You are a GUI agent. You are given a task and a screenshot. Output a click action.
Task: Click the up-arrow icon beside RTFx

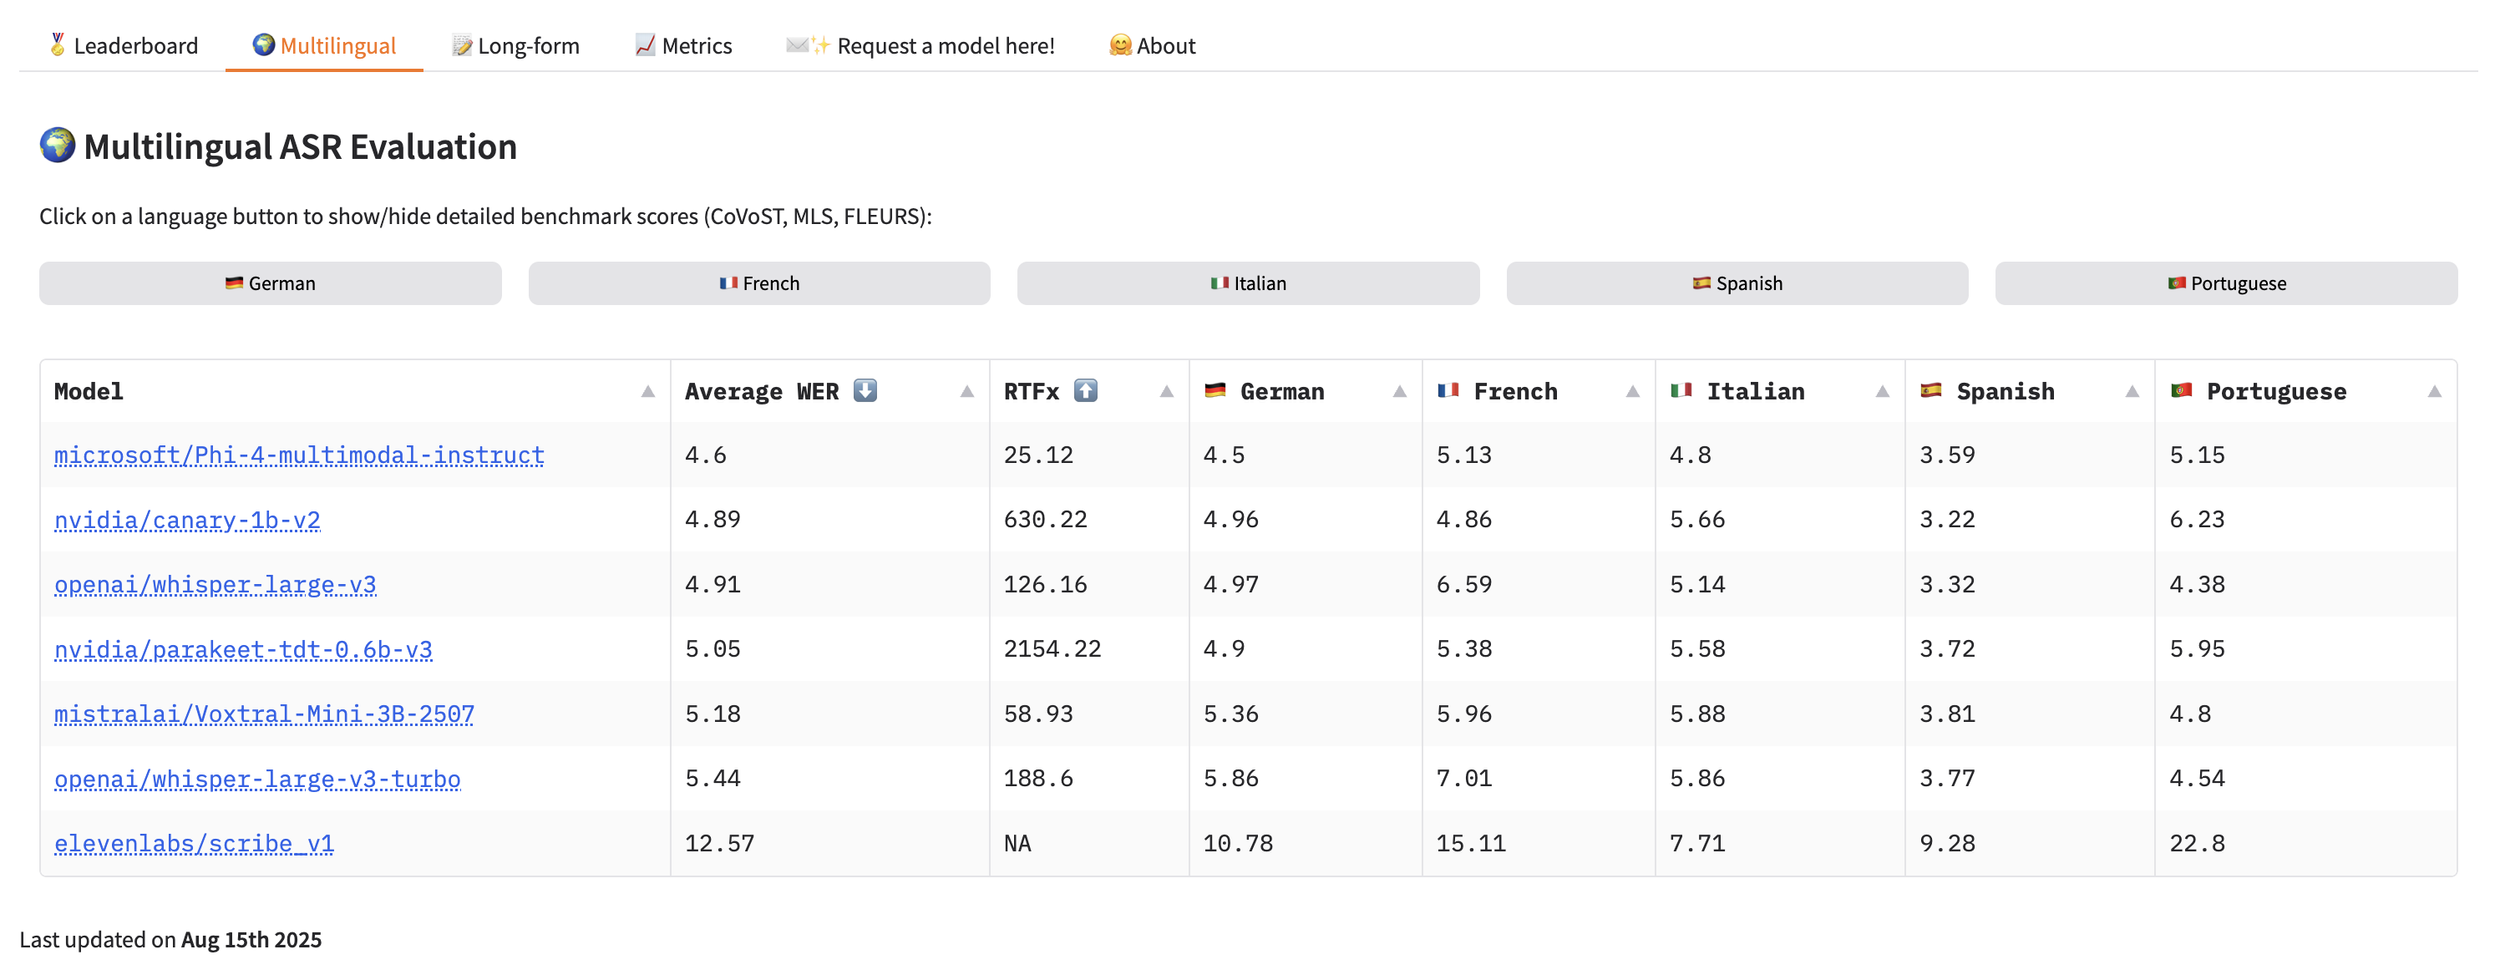click(1086, 391)
